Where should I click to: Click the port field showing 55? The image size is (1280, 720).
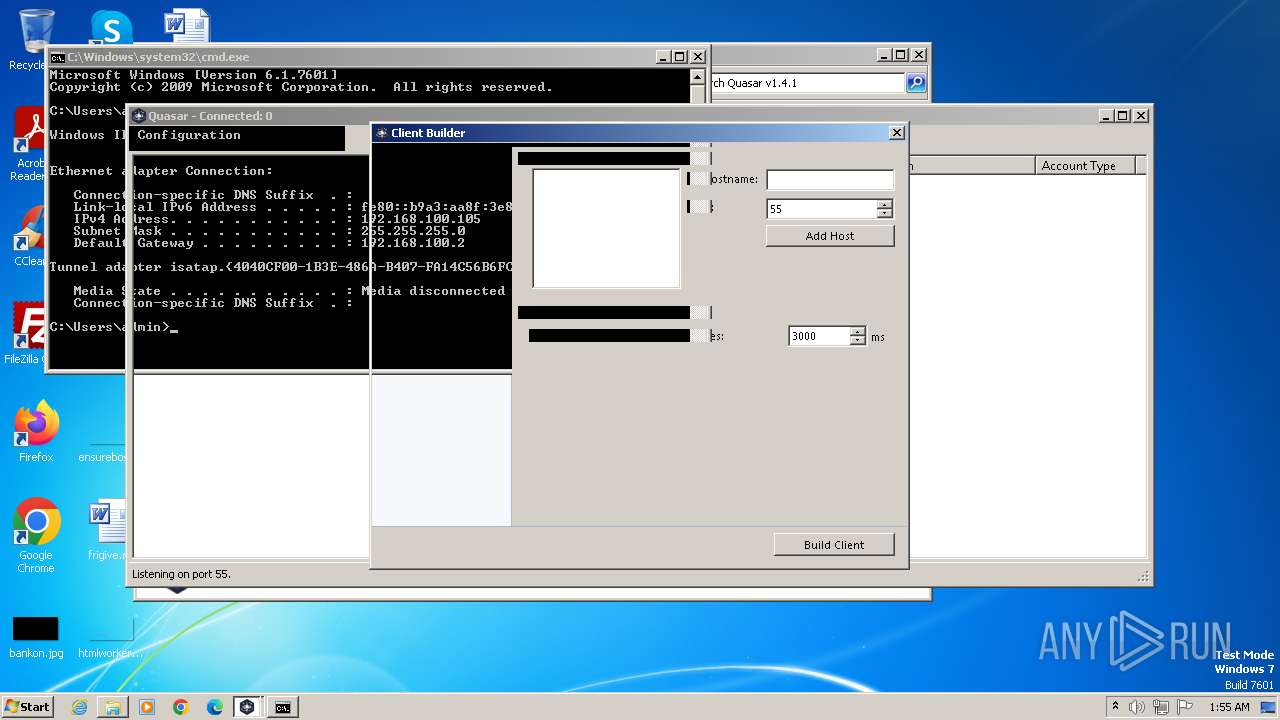pos(822,209)
